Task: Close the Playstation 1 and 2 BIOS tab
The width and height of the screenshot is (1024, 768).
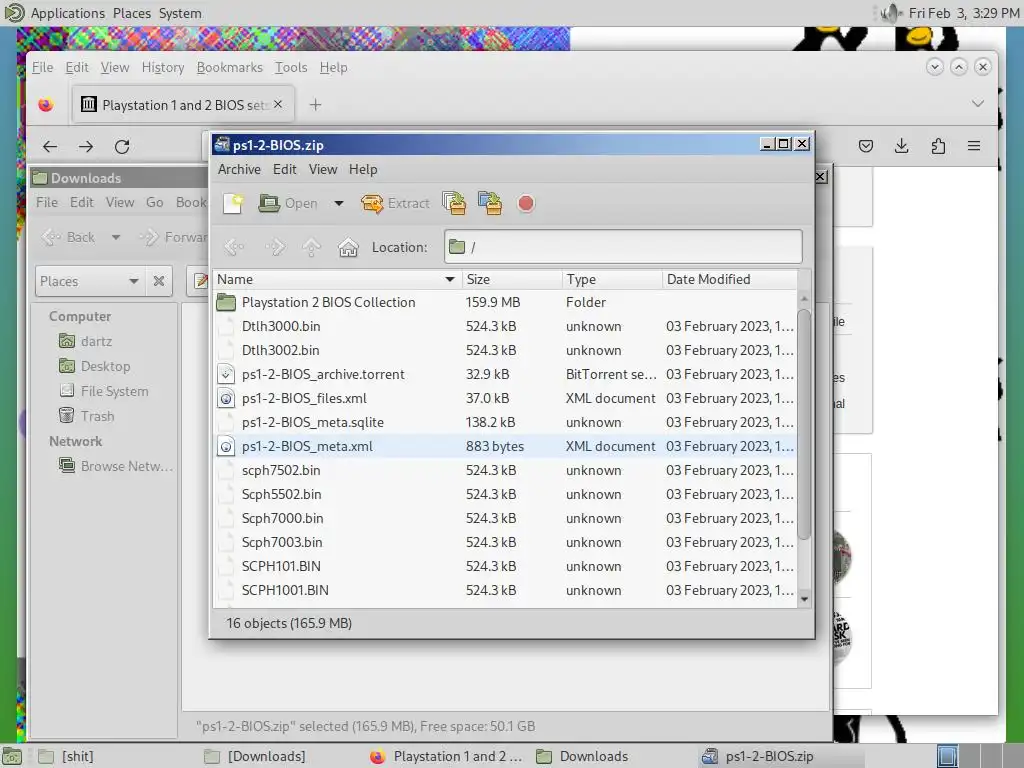Action: point(278,104)
